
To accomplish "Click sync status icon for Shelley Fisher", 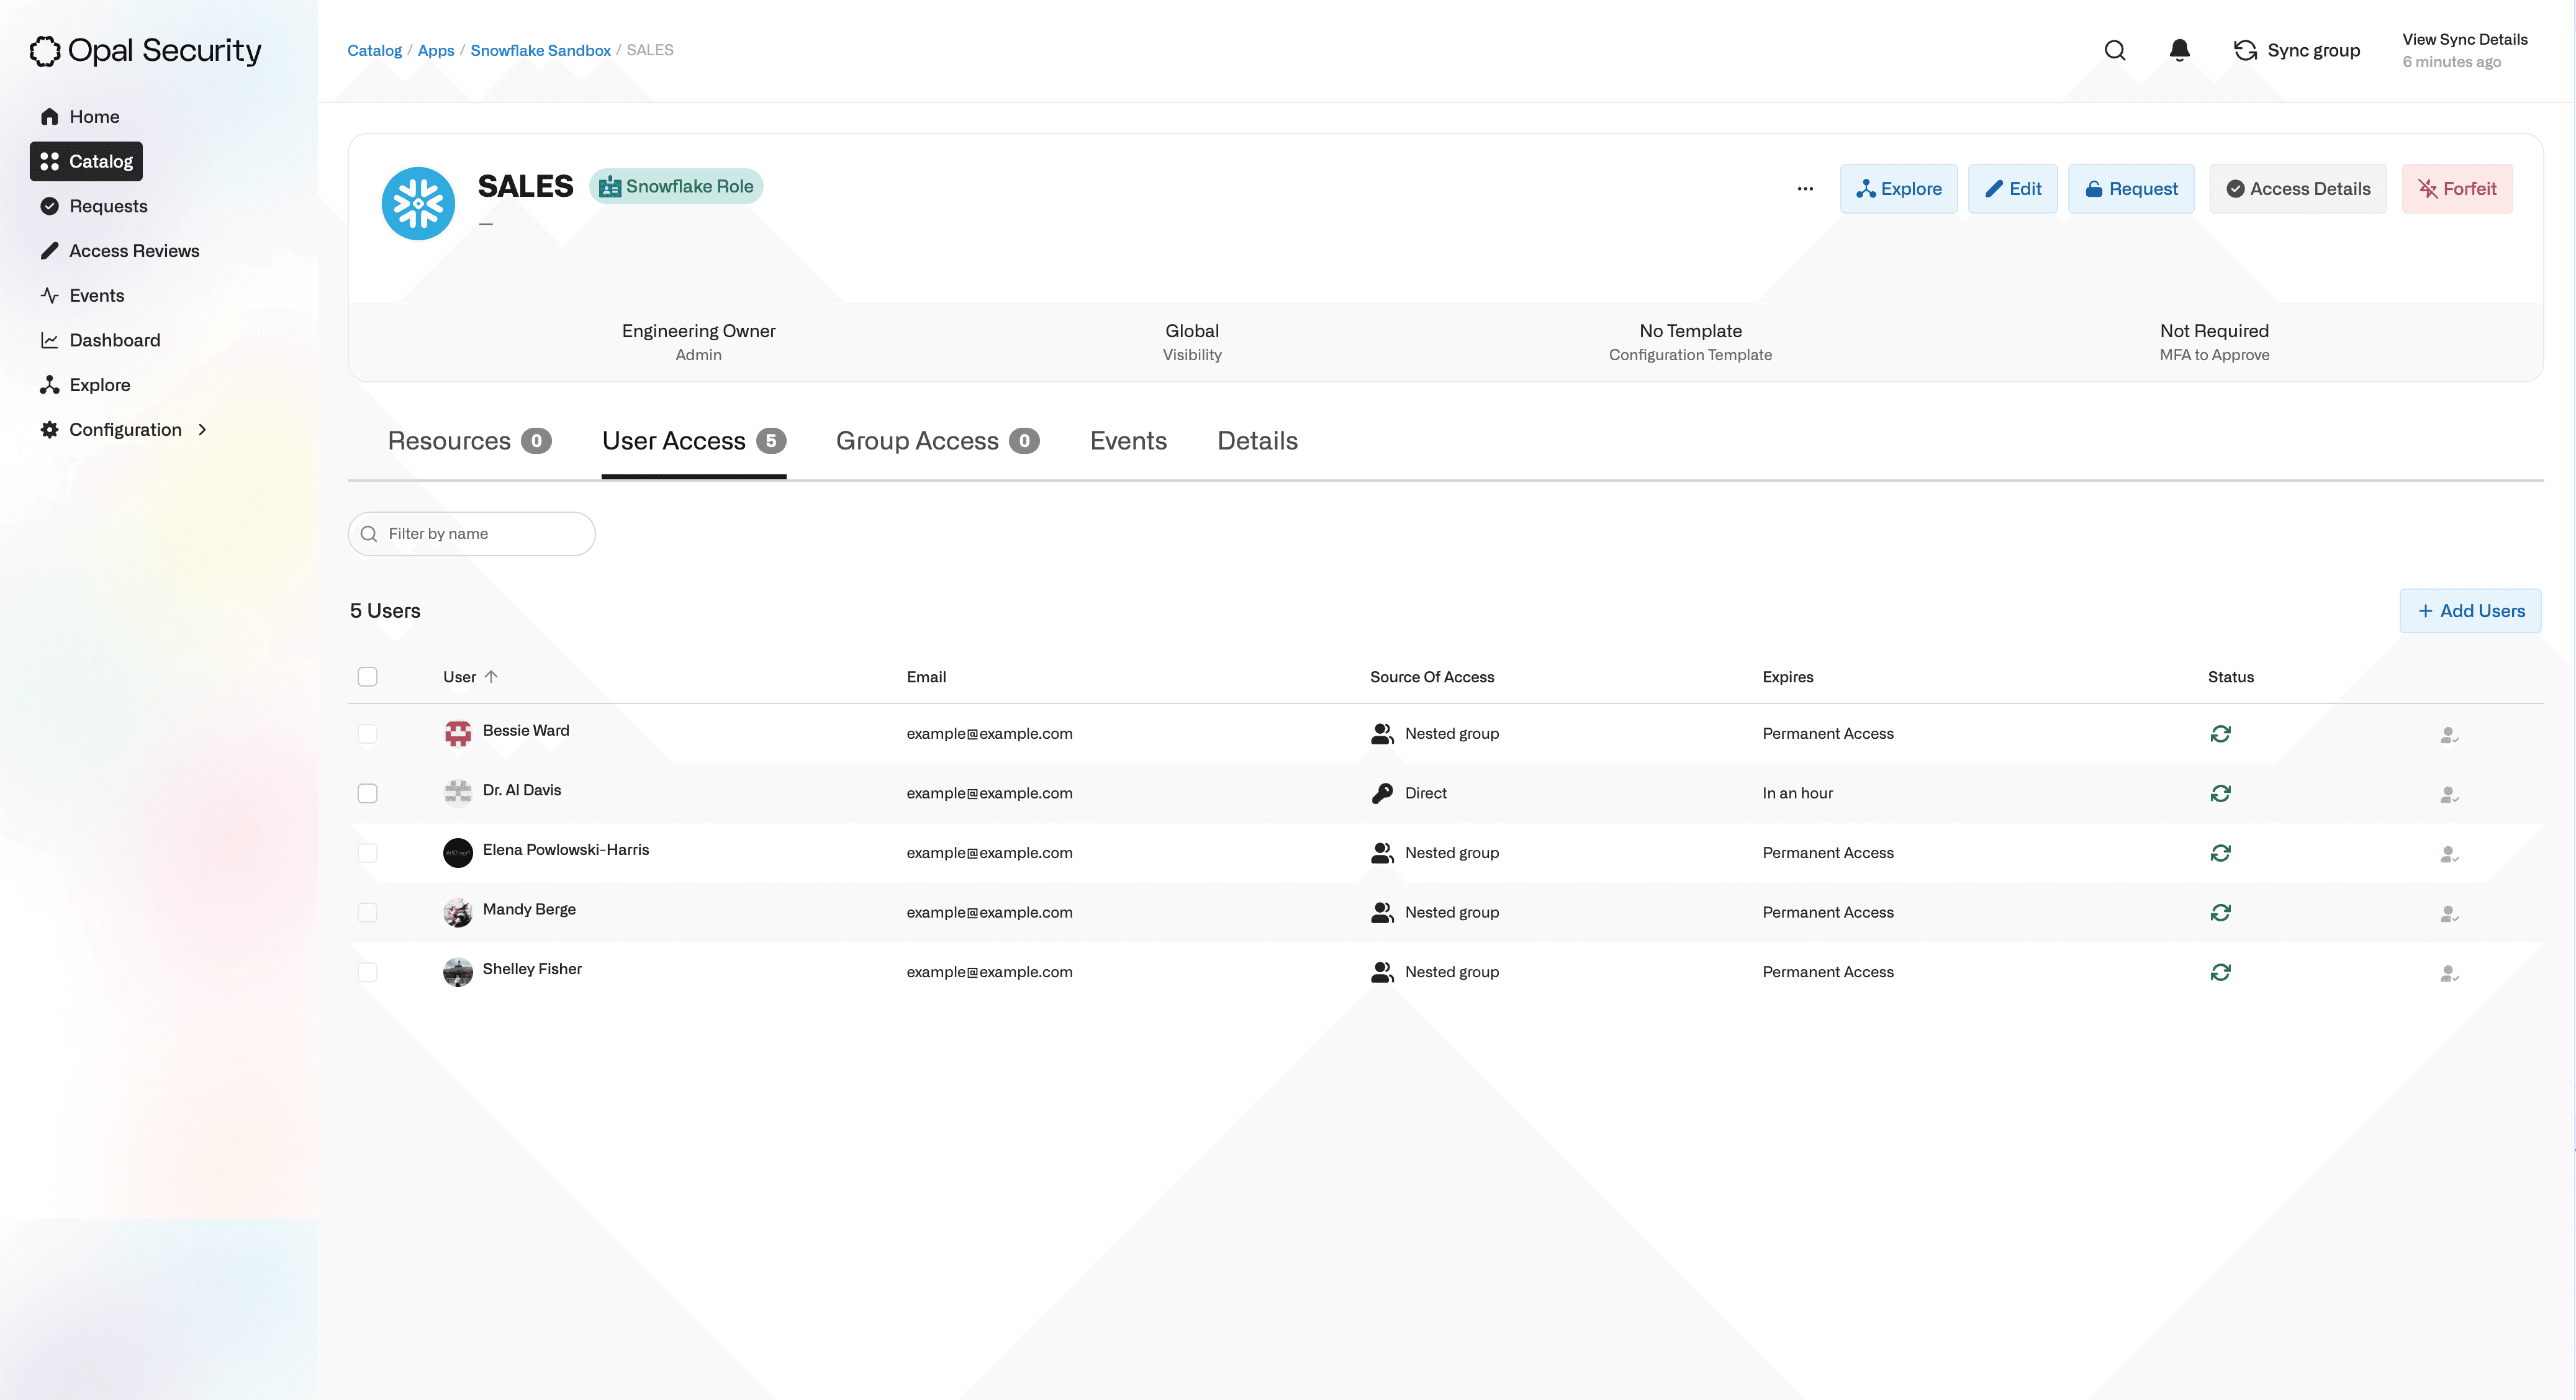I will pyautogui.click(x=2220, y=972).
